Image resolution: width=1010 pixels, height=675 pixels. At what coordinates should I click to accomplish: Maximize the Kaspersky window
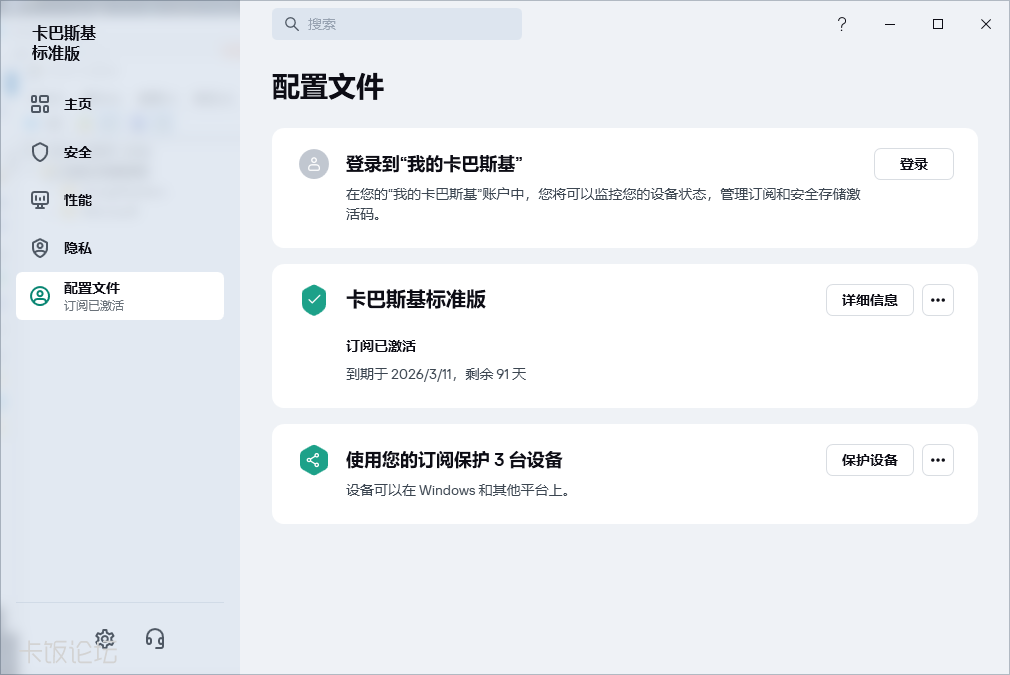pos(938,25)
